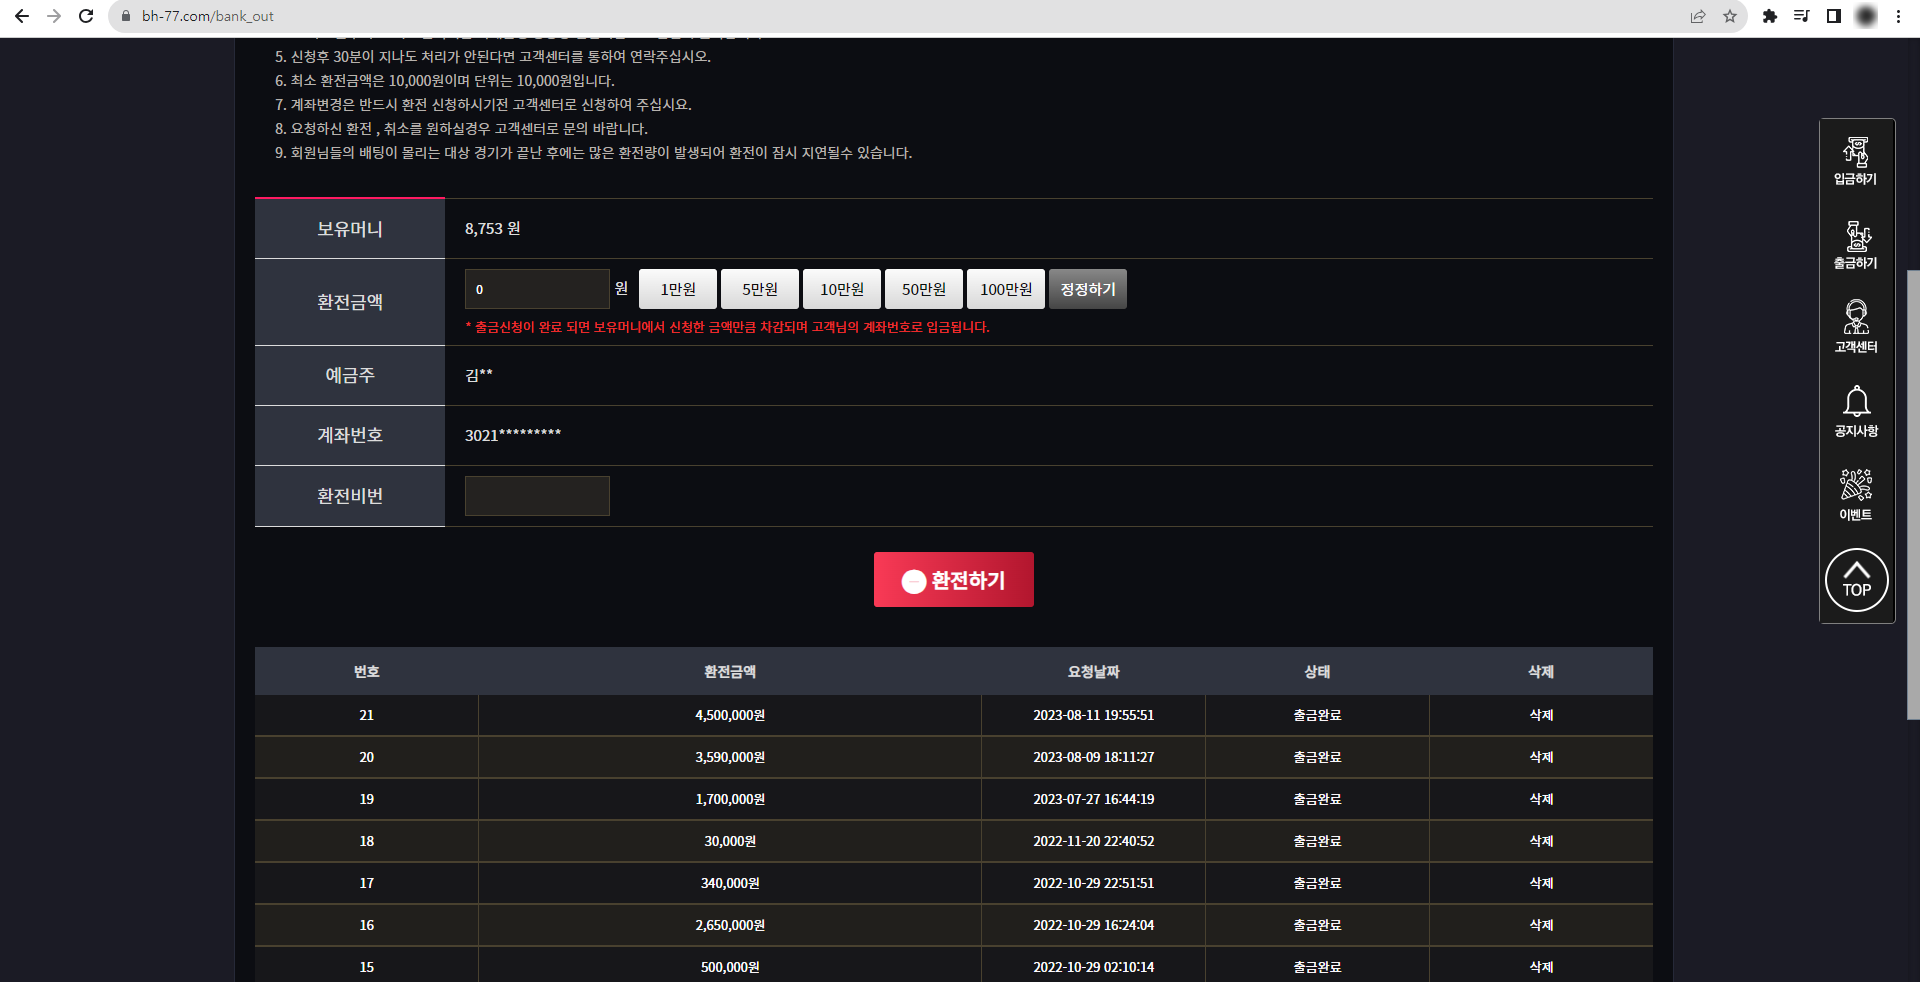
Task: Click the date 2023-08-09 18:11:27
Action: coord(1093,757)
